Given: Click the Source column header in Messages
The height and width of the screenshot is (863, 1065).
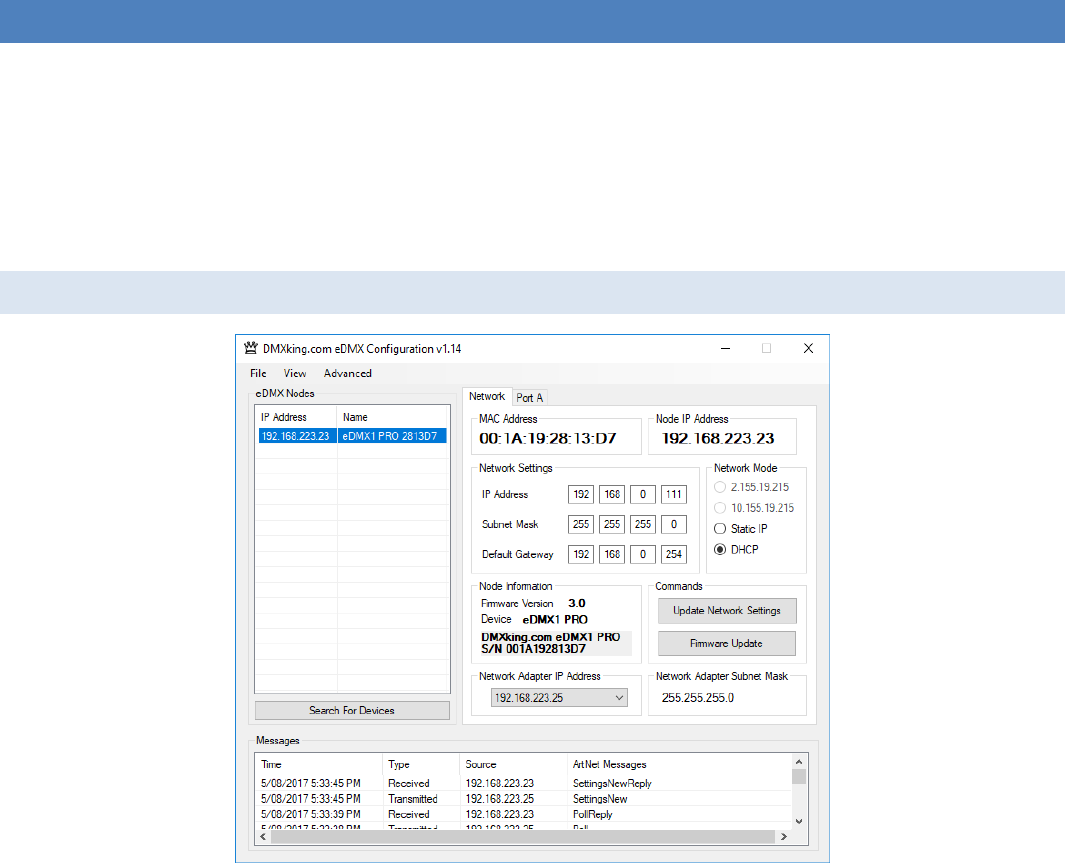Looking at the screenshot, I should pyautogui.click(x=481, y=765).
